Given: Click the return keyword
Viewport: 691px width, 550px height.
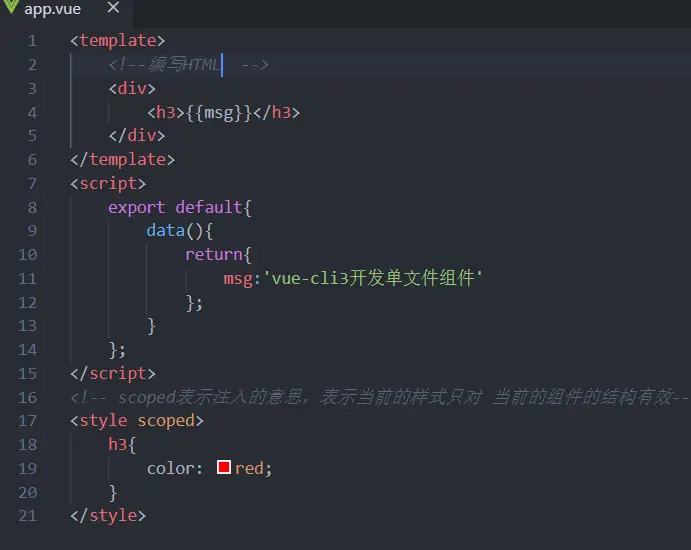Looking at the screenshot, I should (214, 255).
